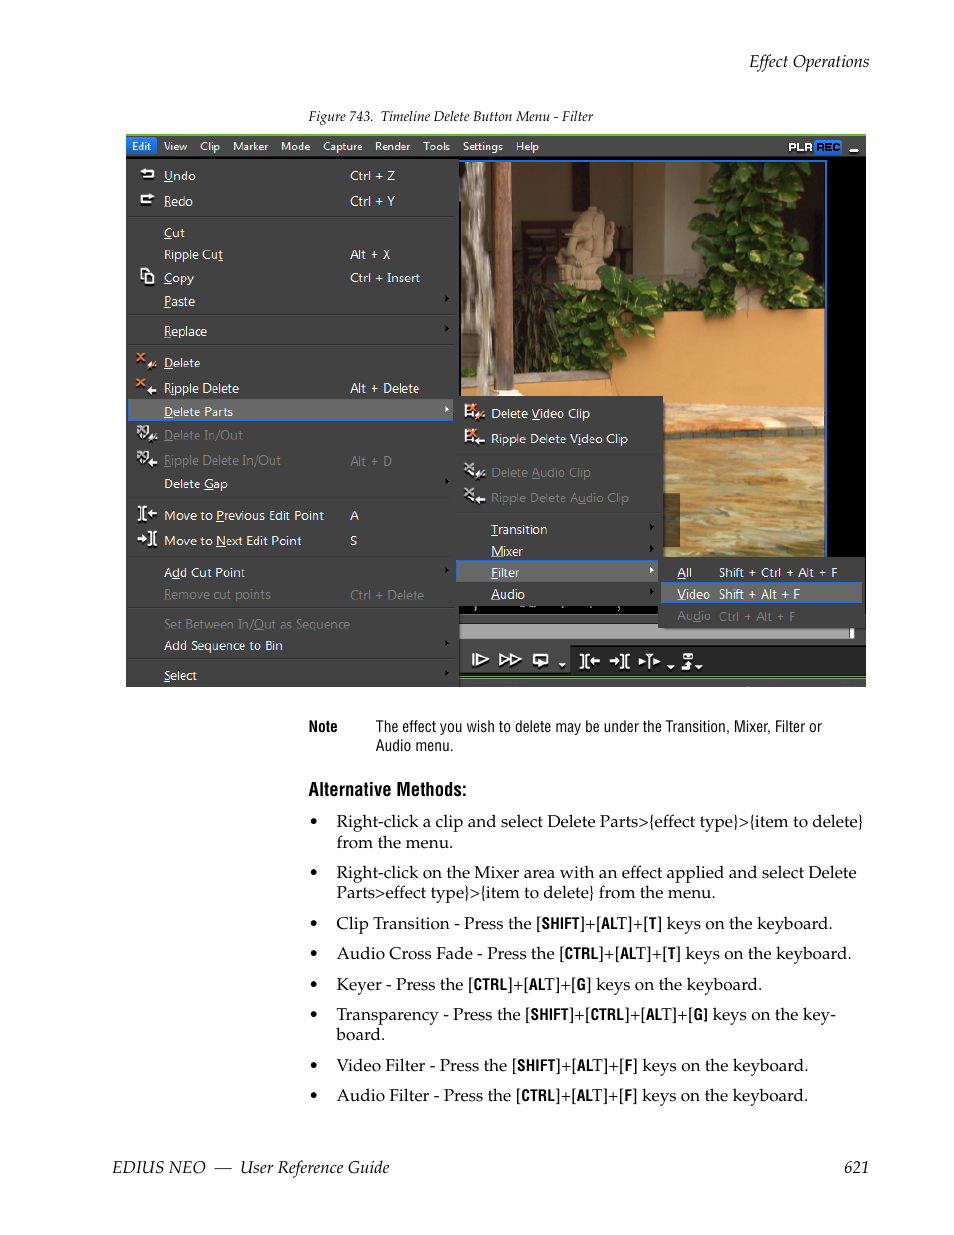Image resolution: width=954 pixels, height=1235 pixels.
Task: Click the Move to Next Edit Point toolbar icon
Action: point(620,660)
